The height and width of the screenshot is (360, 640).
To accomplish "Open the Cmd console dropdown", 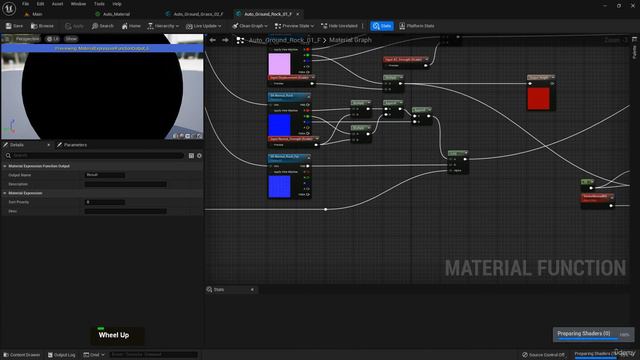I will [x=94, y=355].
